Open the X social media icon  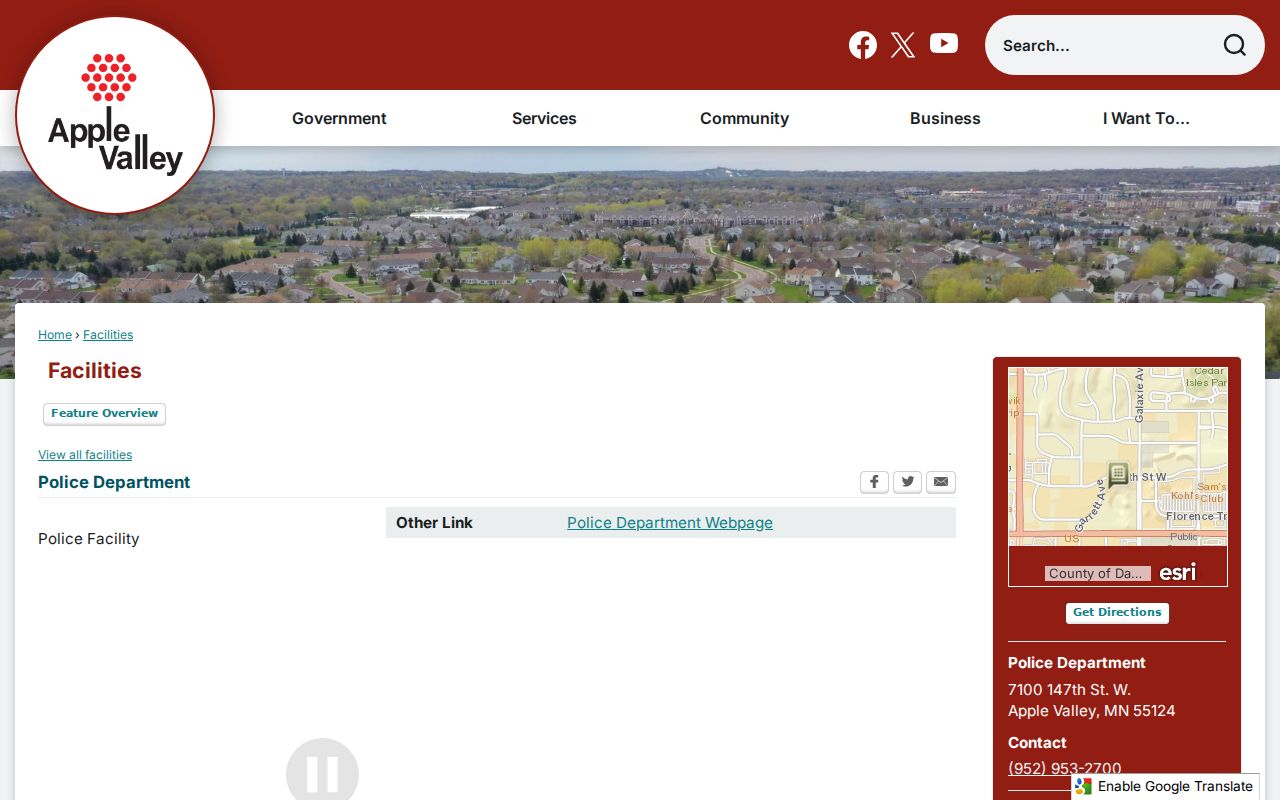(x=903, y=45)
